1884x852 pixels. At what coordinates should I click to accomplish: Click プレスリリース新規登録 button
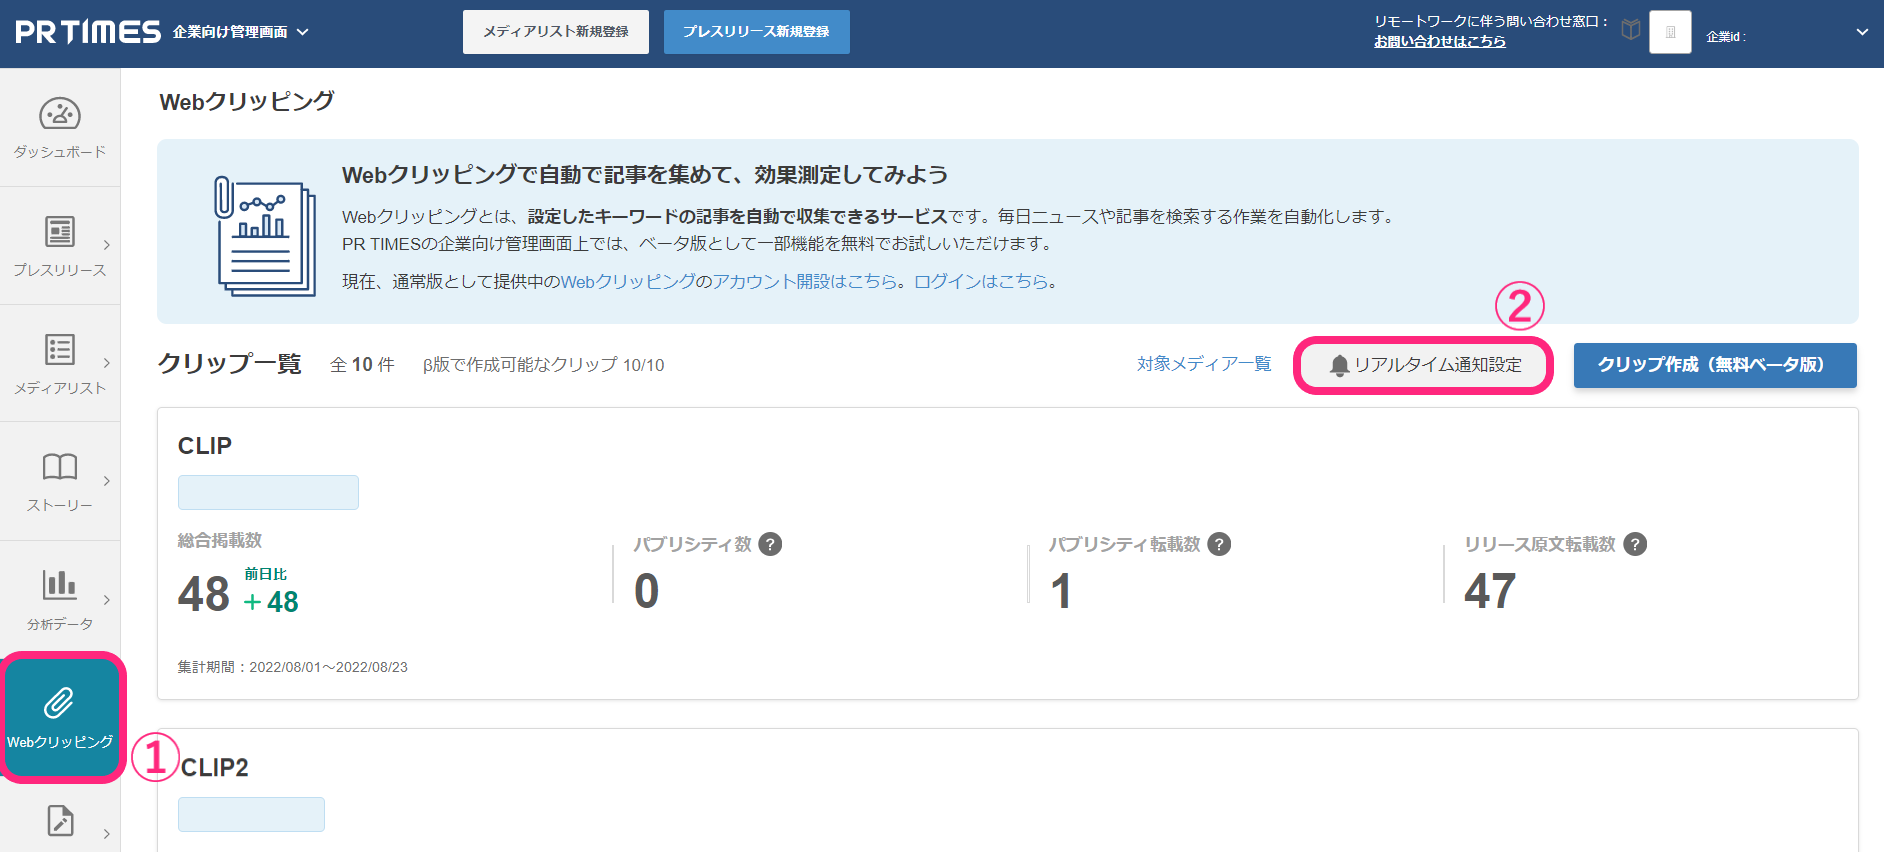pyautogui.click(x=757, y=32)
